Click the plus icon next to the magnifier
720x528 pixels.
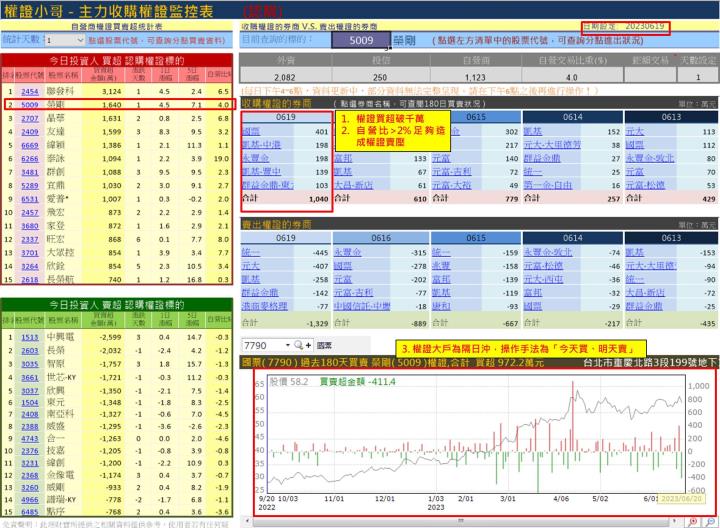pyautogui.click(x=308, y=345)
